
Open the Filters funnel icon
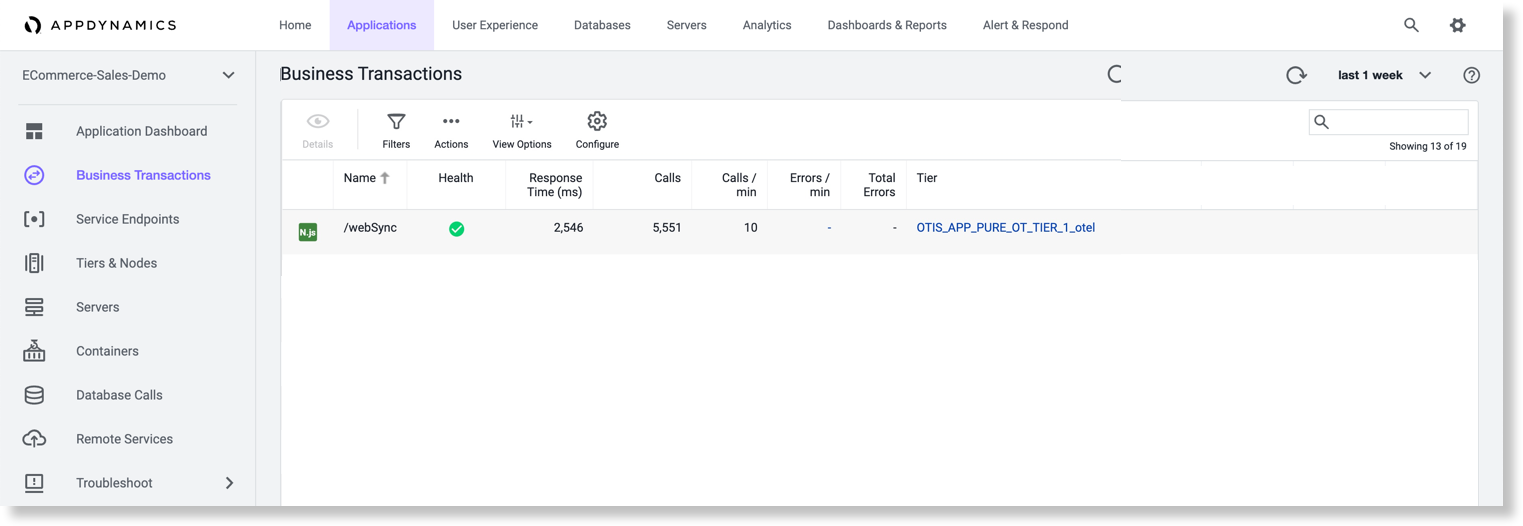[396, 121]
